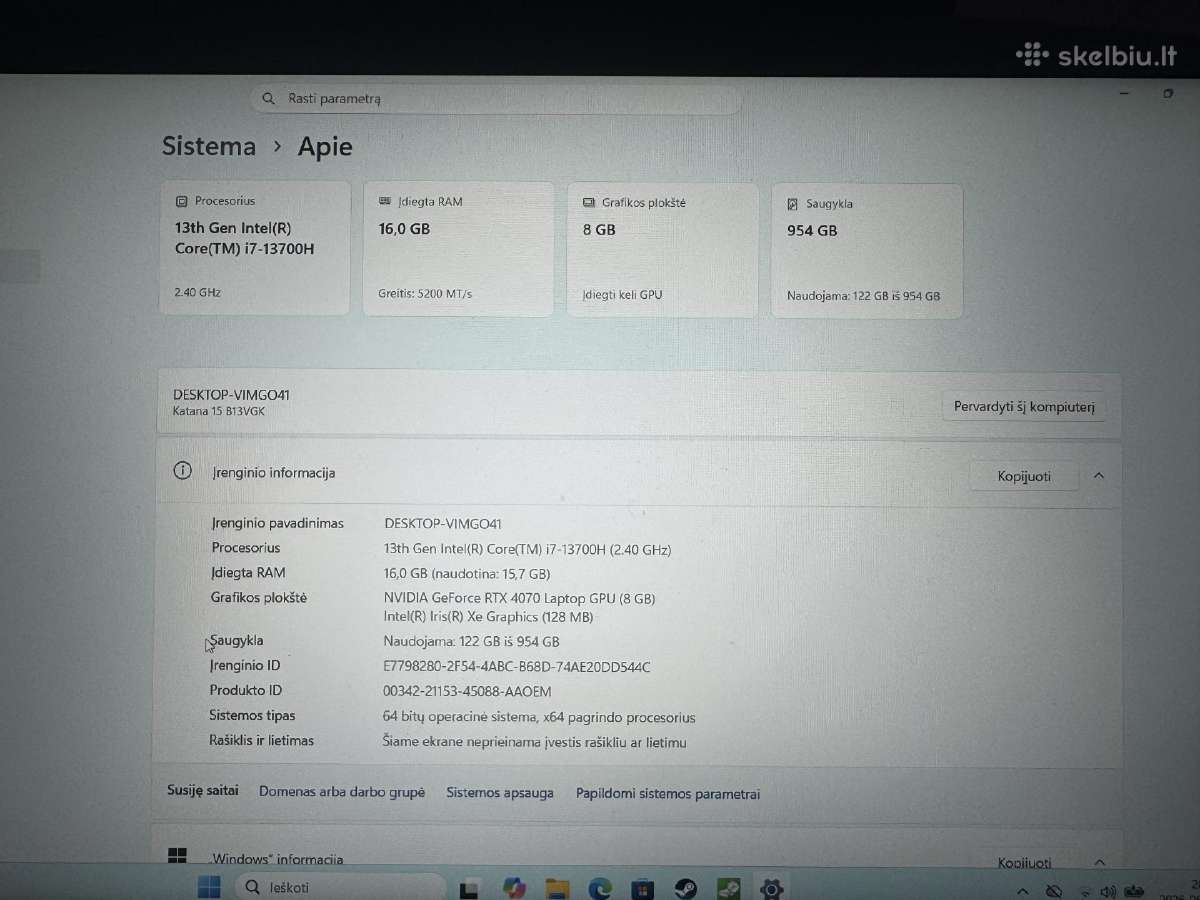
Task: Open Steam from the taskbar
Action: click(x=686, y=888)
